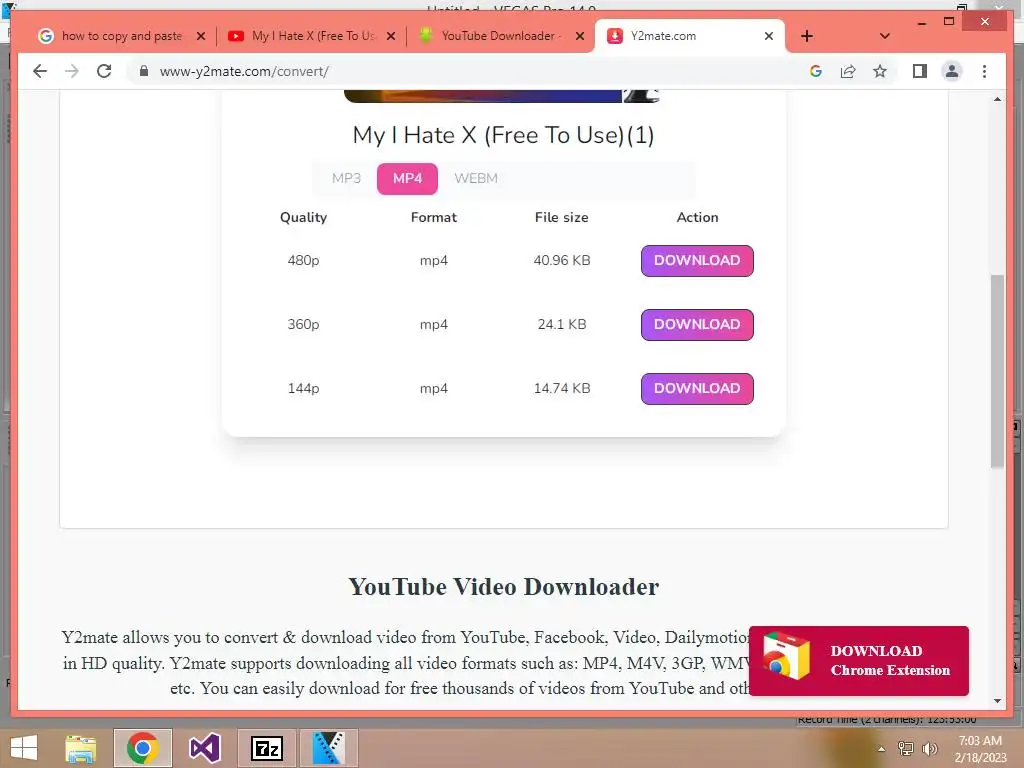Image resolution: width=1024 pixels, height=768 pixels.
Task: Open 7-Zip from taskbar
Action: click(x=266, y=748)
